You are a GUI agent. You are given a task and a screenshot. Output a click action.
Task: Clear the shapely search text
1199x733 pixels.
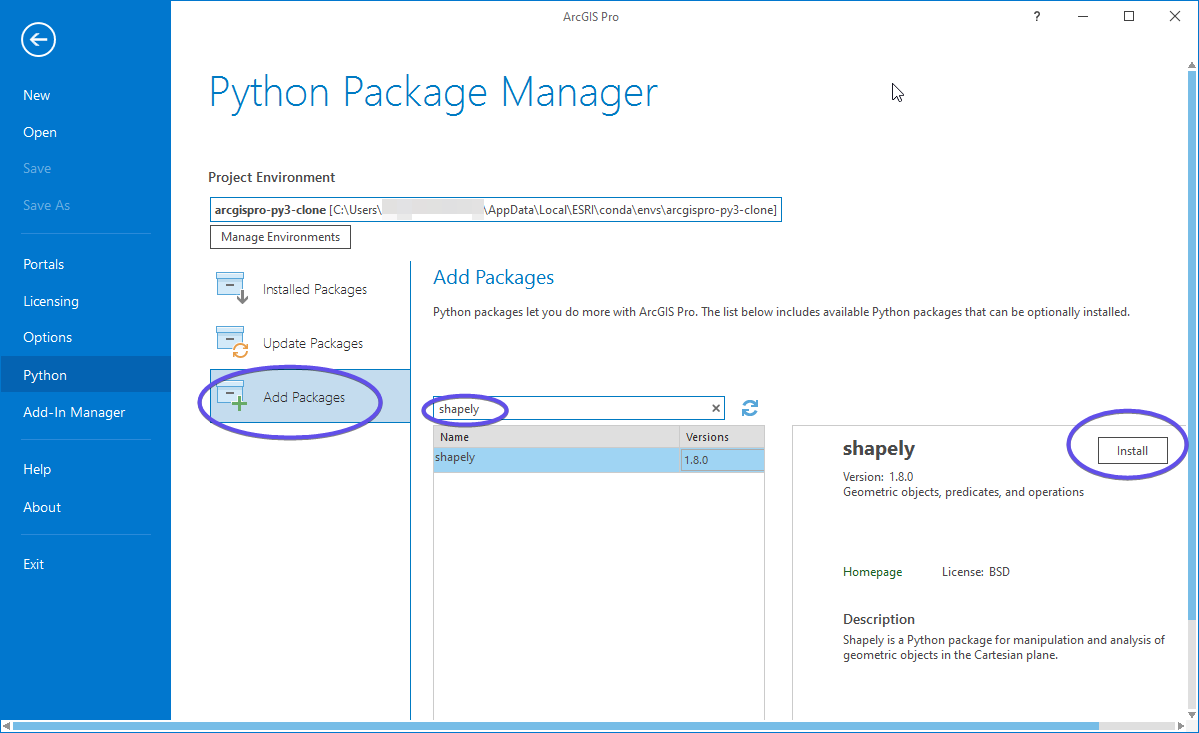(716, 408)
